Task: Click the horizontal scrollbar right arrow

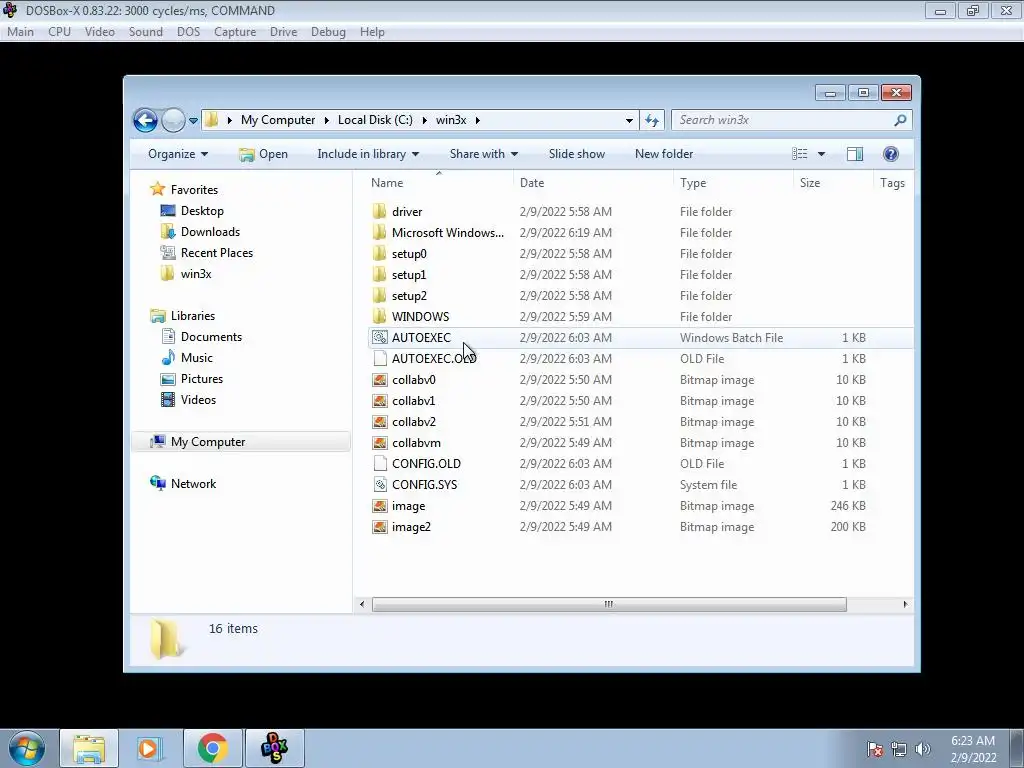Action: [x=905, y=604]
